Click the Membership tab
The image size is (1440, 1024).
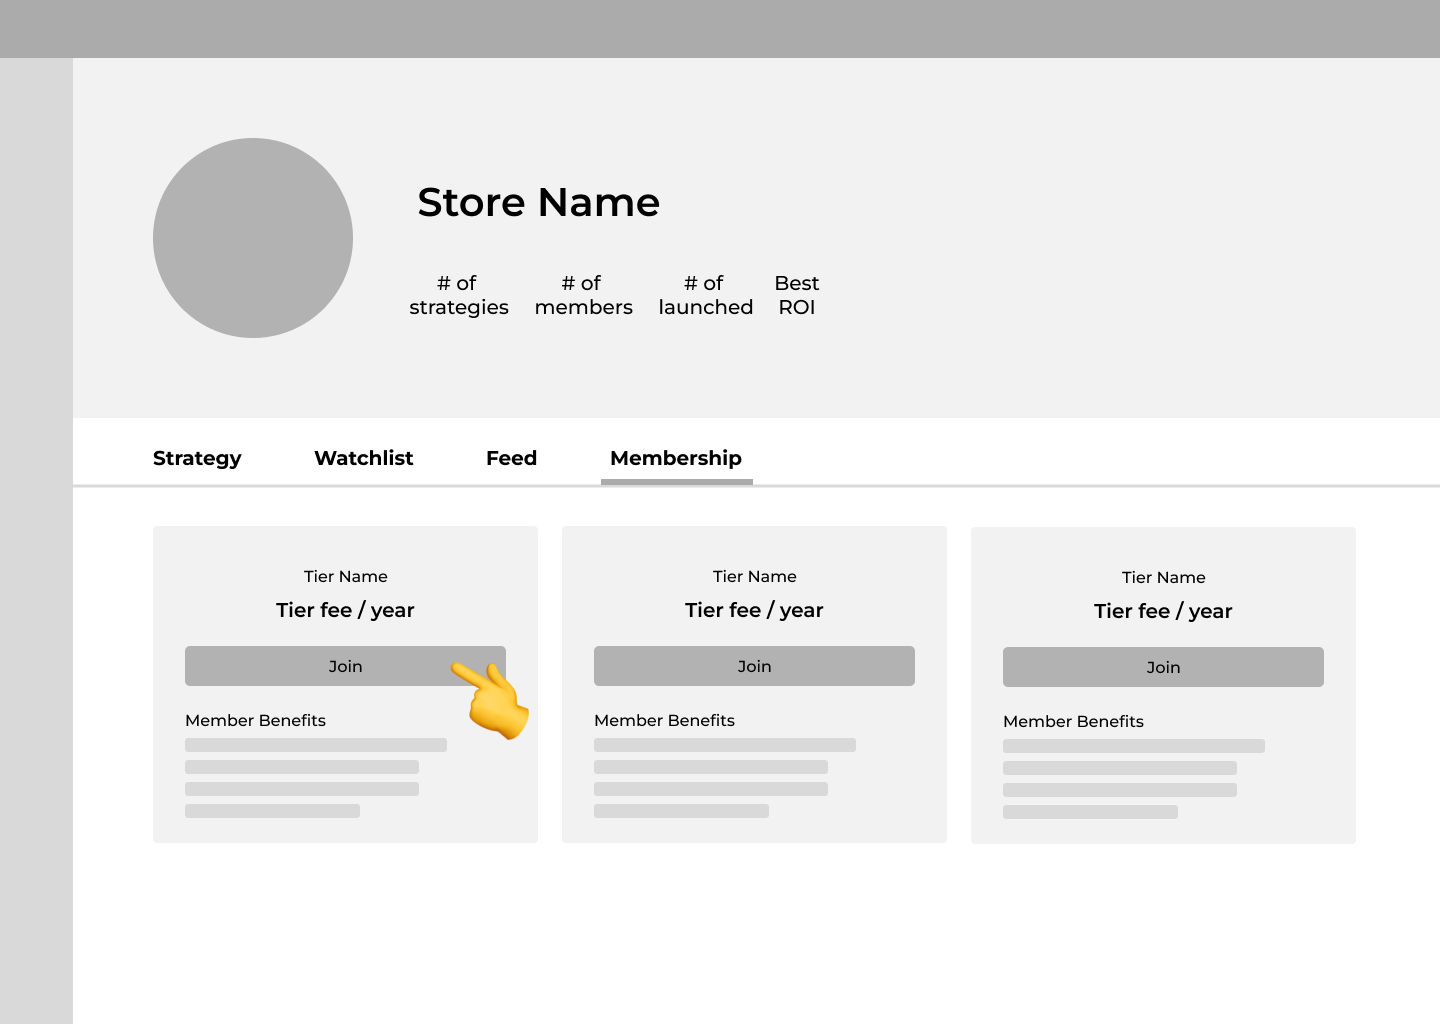point(676,458)
